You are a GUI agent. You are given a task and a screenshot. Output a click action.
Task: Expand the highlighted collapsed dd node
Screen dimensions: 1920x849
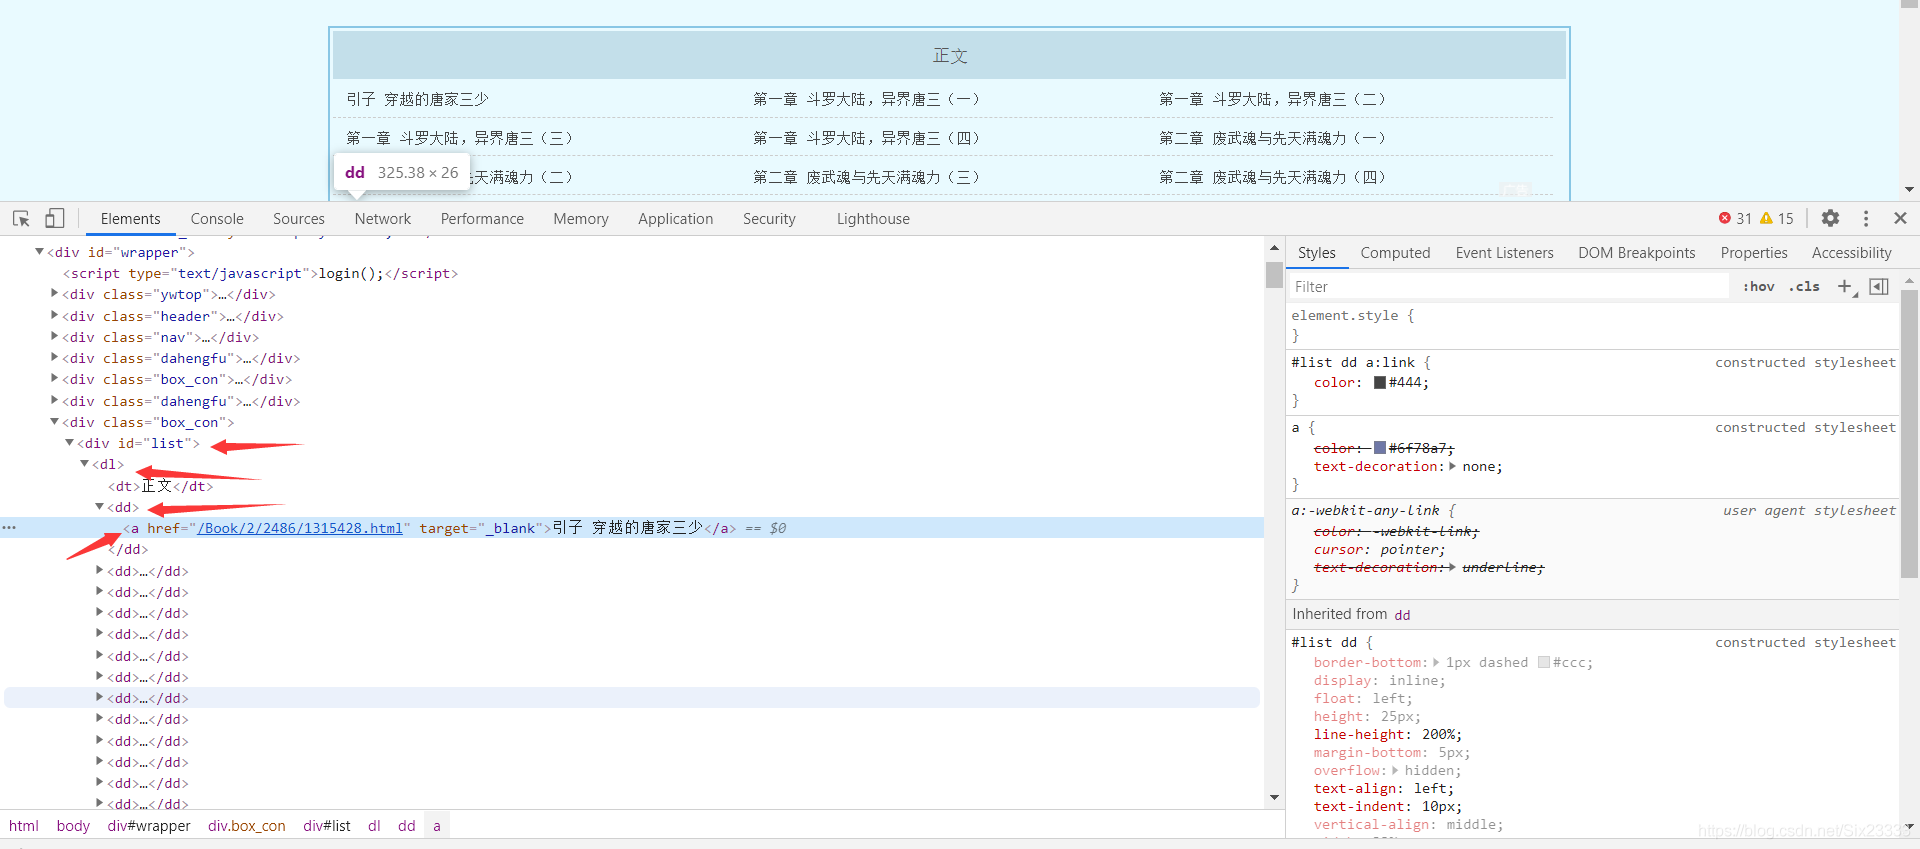[99, 698]
